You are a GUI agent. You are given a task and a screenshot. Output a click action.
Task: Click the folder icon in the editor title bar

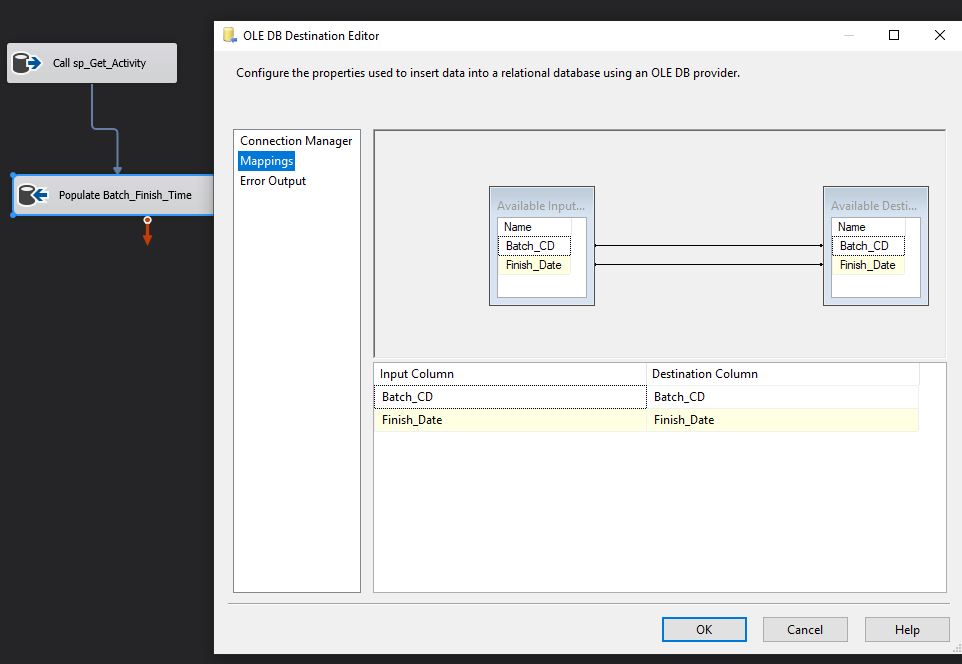pyautogui.click(x=230, y=35)
